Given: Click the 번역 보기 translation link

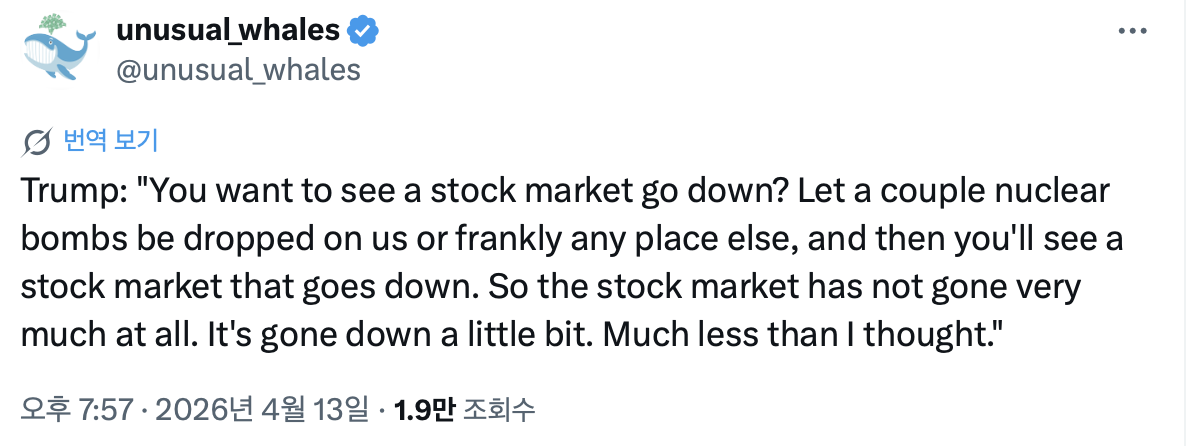Looking at the screenshot, I should point(110,141).
